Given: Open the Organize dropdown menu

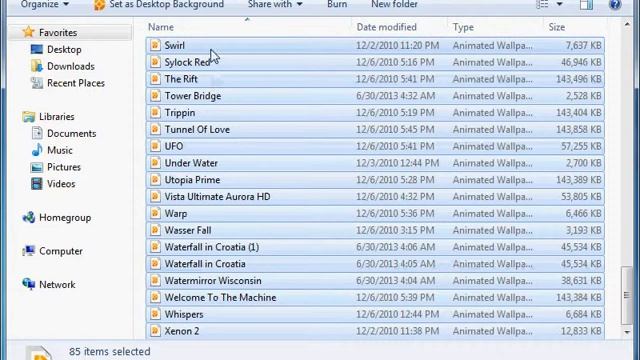Looking at the screenshot, I should coord(44,4).
